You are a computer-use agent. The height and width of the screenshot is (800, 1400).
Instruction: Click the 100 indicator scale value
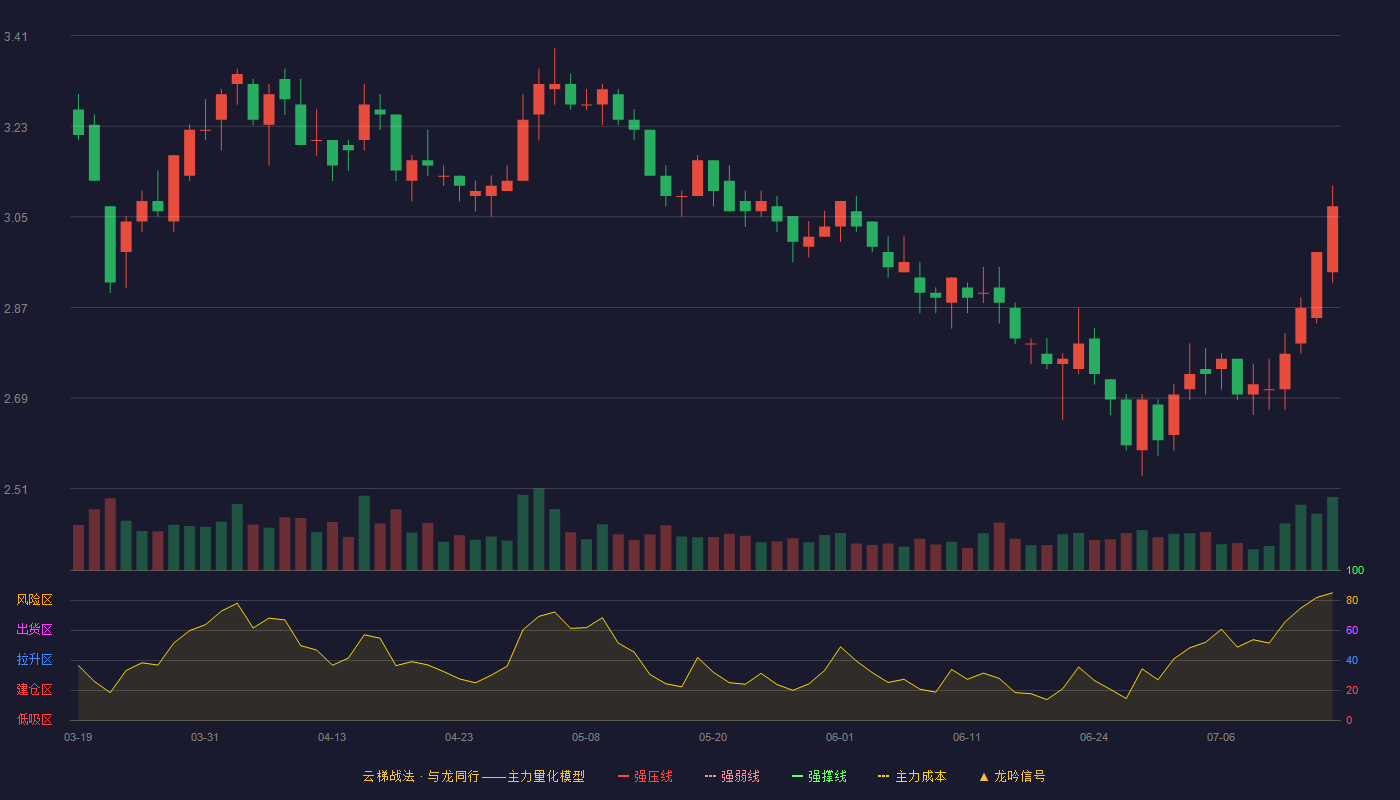click(x=1355, y=570)
